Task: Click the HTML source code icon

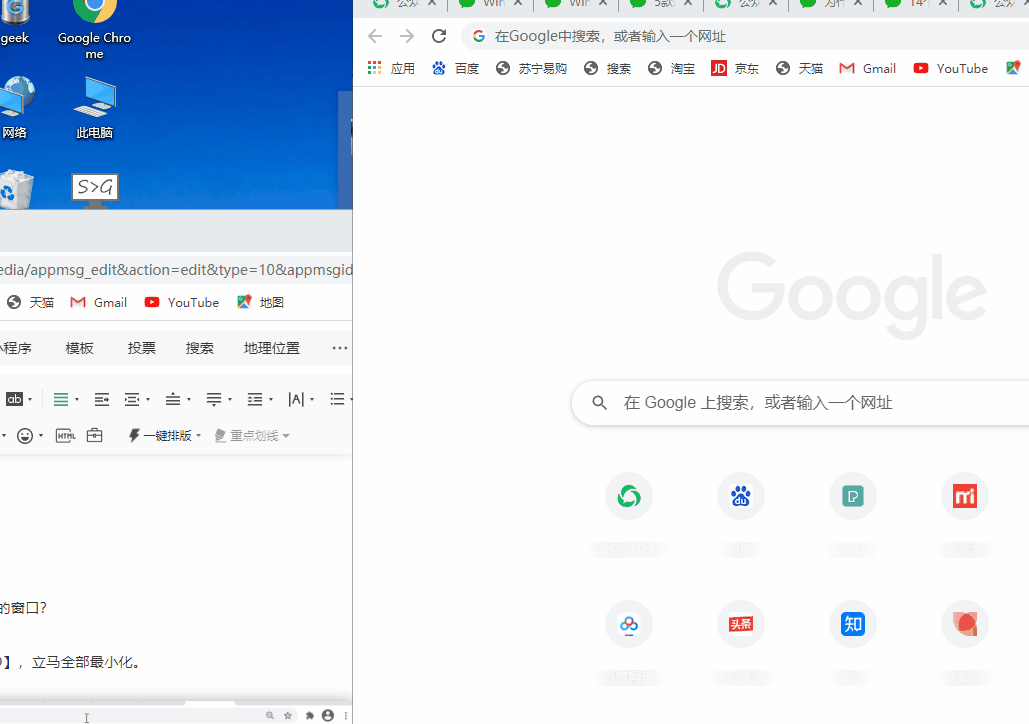Action: point(65,435)
